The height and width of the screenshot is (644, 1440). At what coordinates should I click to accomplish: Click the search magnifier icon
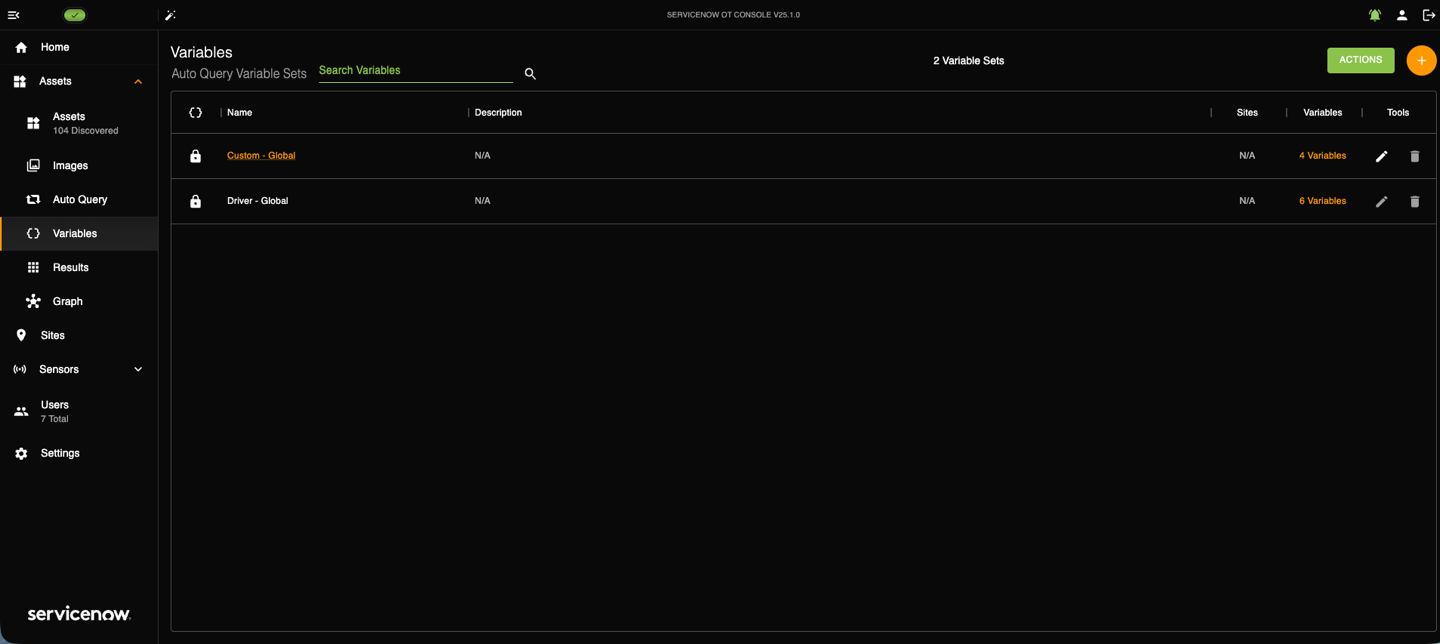click(530, 74)
